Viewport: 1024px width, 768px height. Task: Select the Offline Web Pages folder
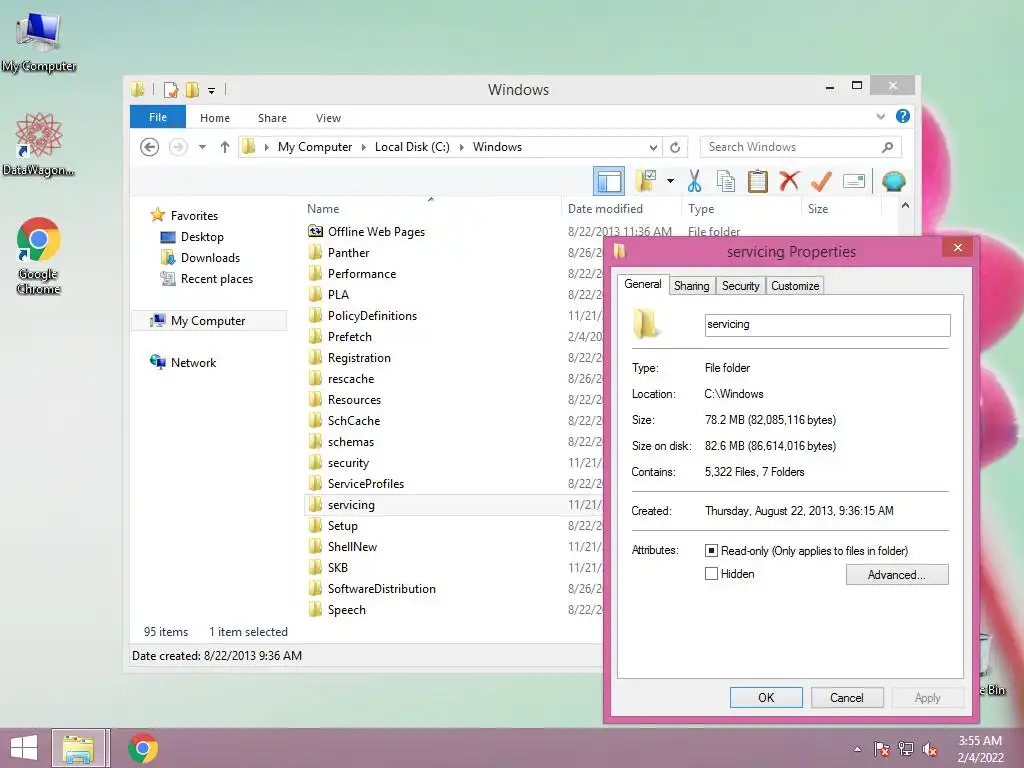pyautogui.click(x=376, y=232)
